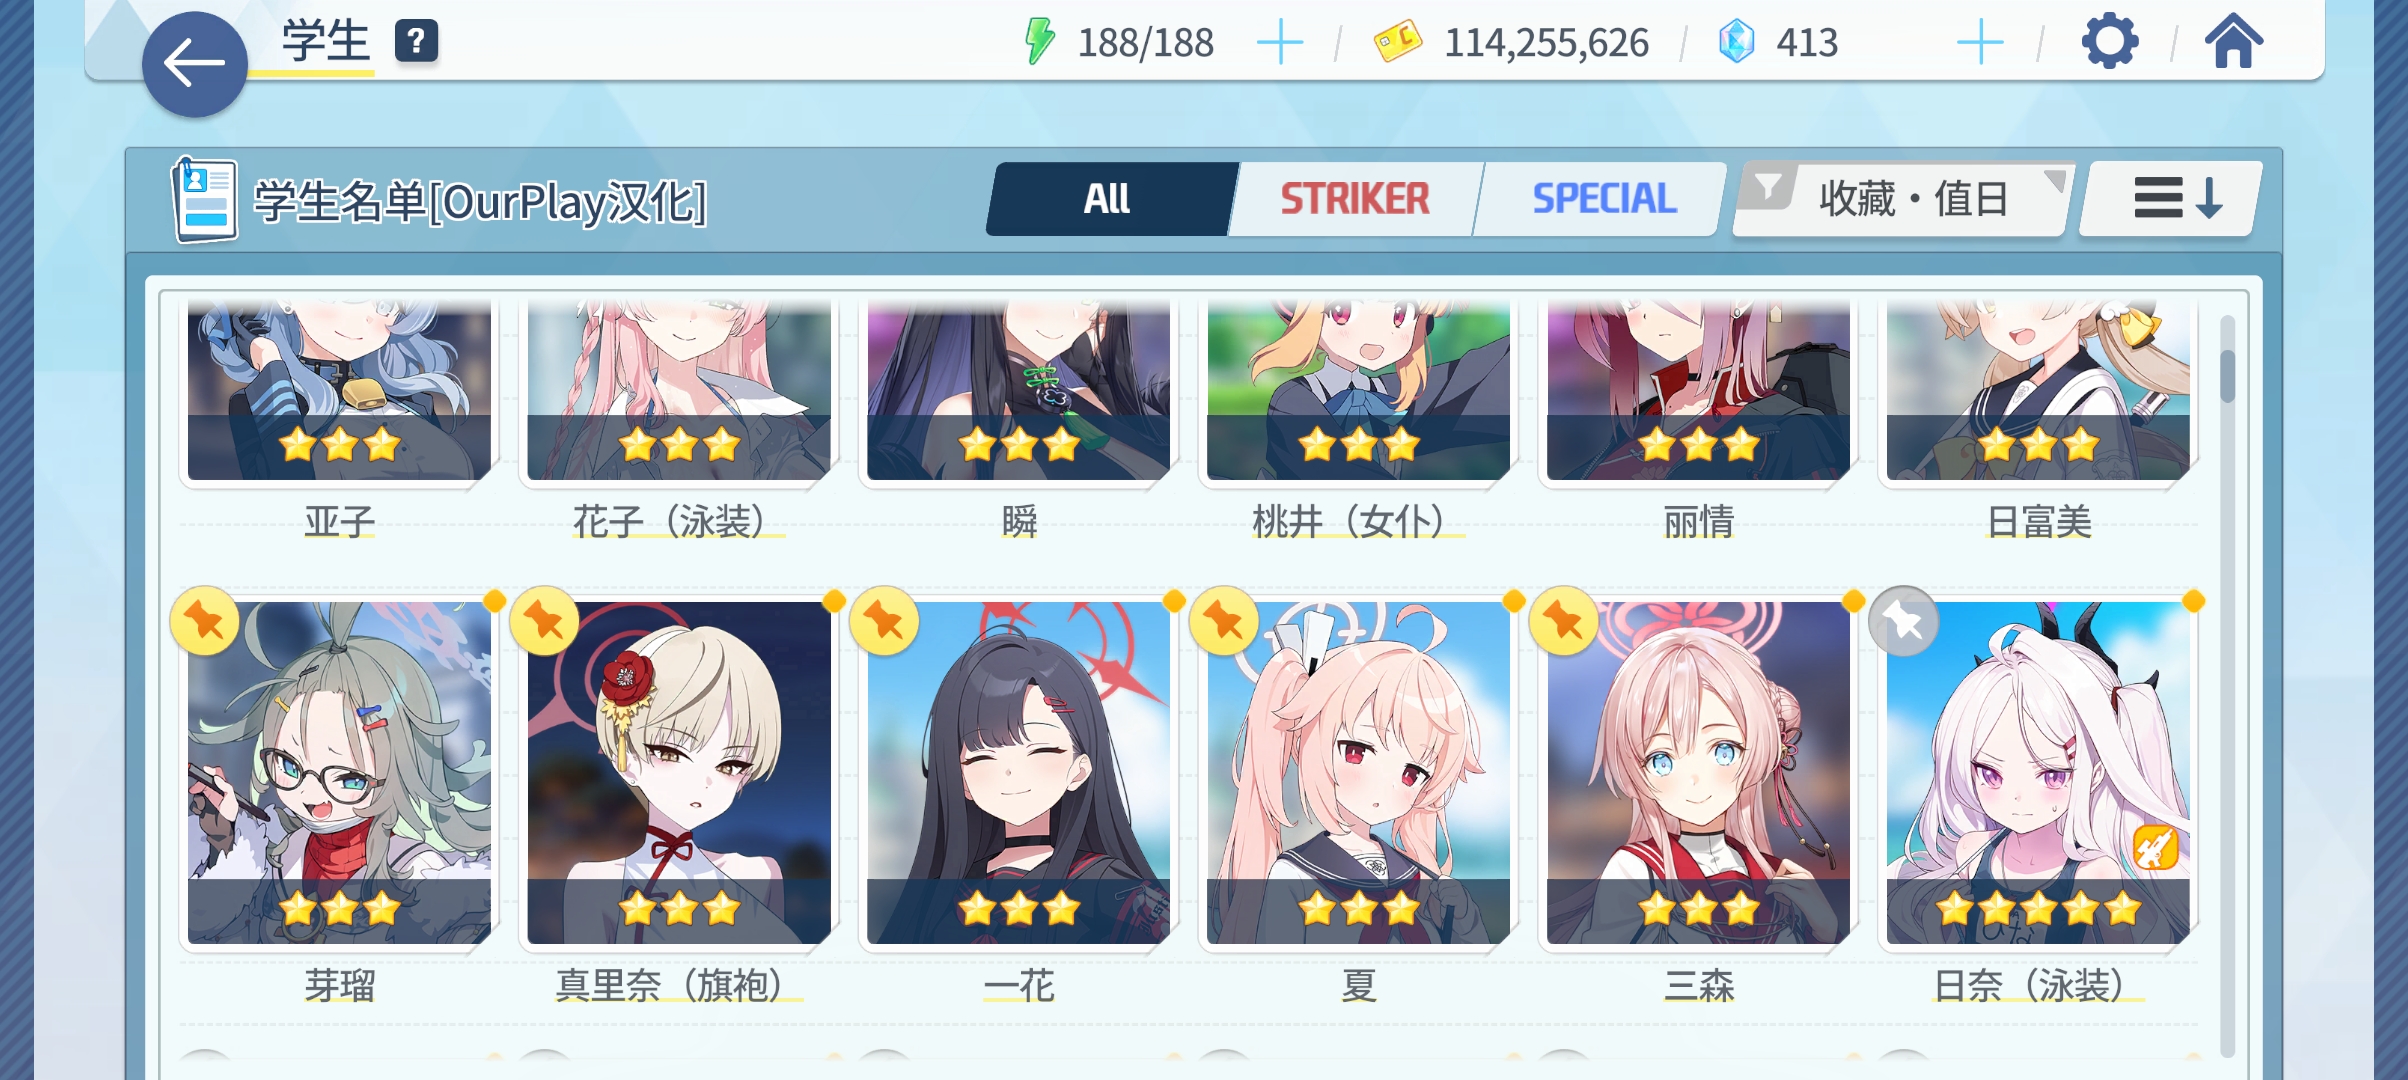Click the plus next to 413 gems
This screenshot has height=1080, width=2408.
pyautogui.click(x=1979, y=43)
